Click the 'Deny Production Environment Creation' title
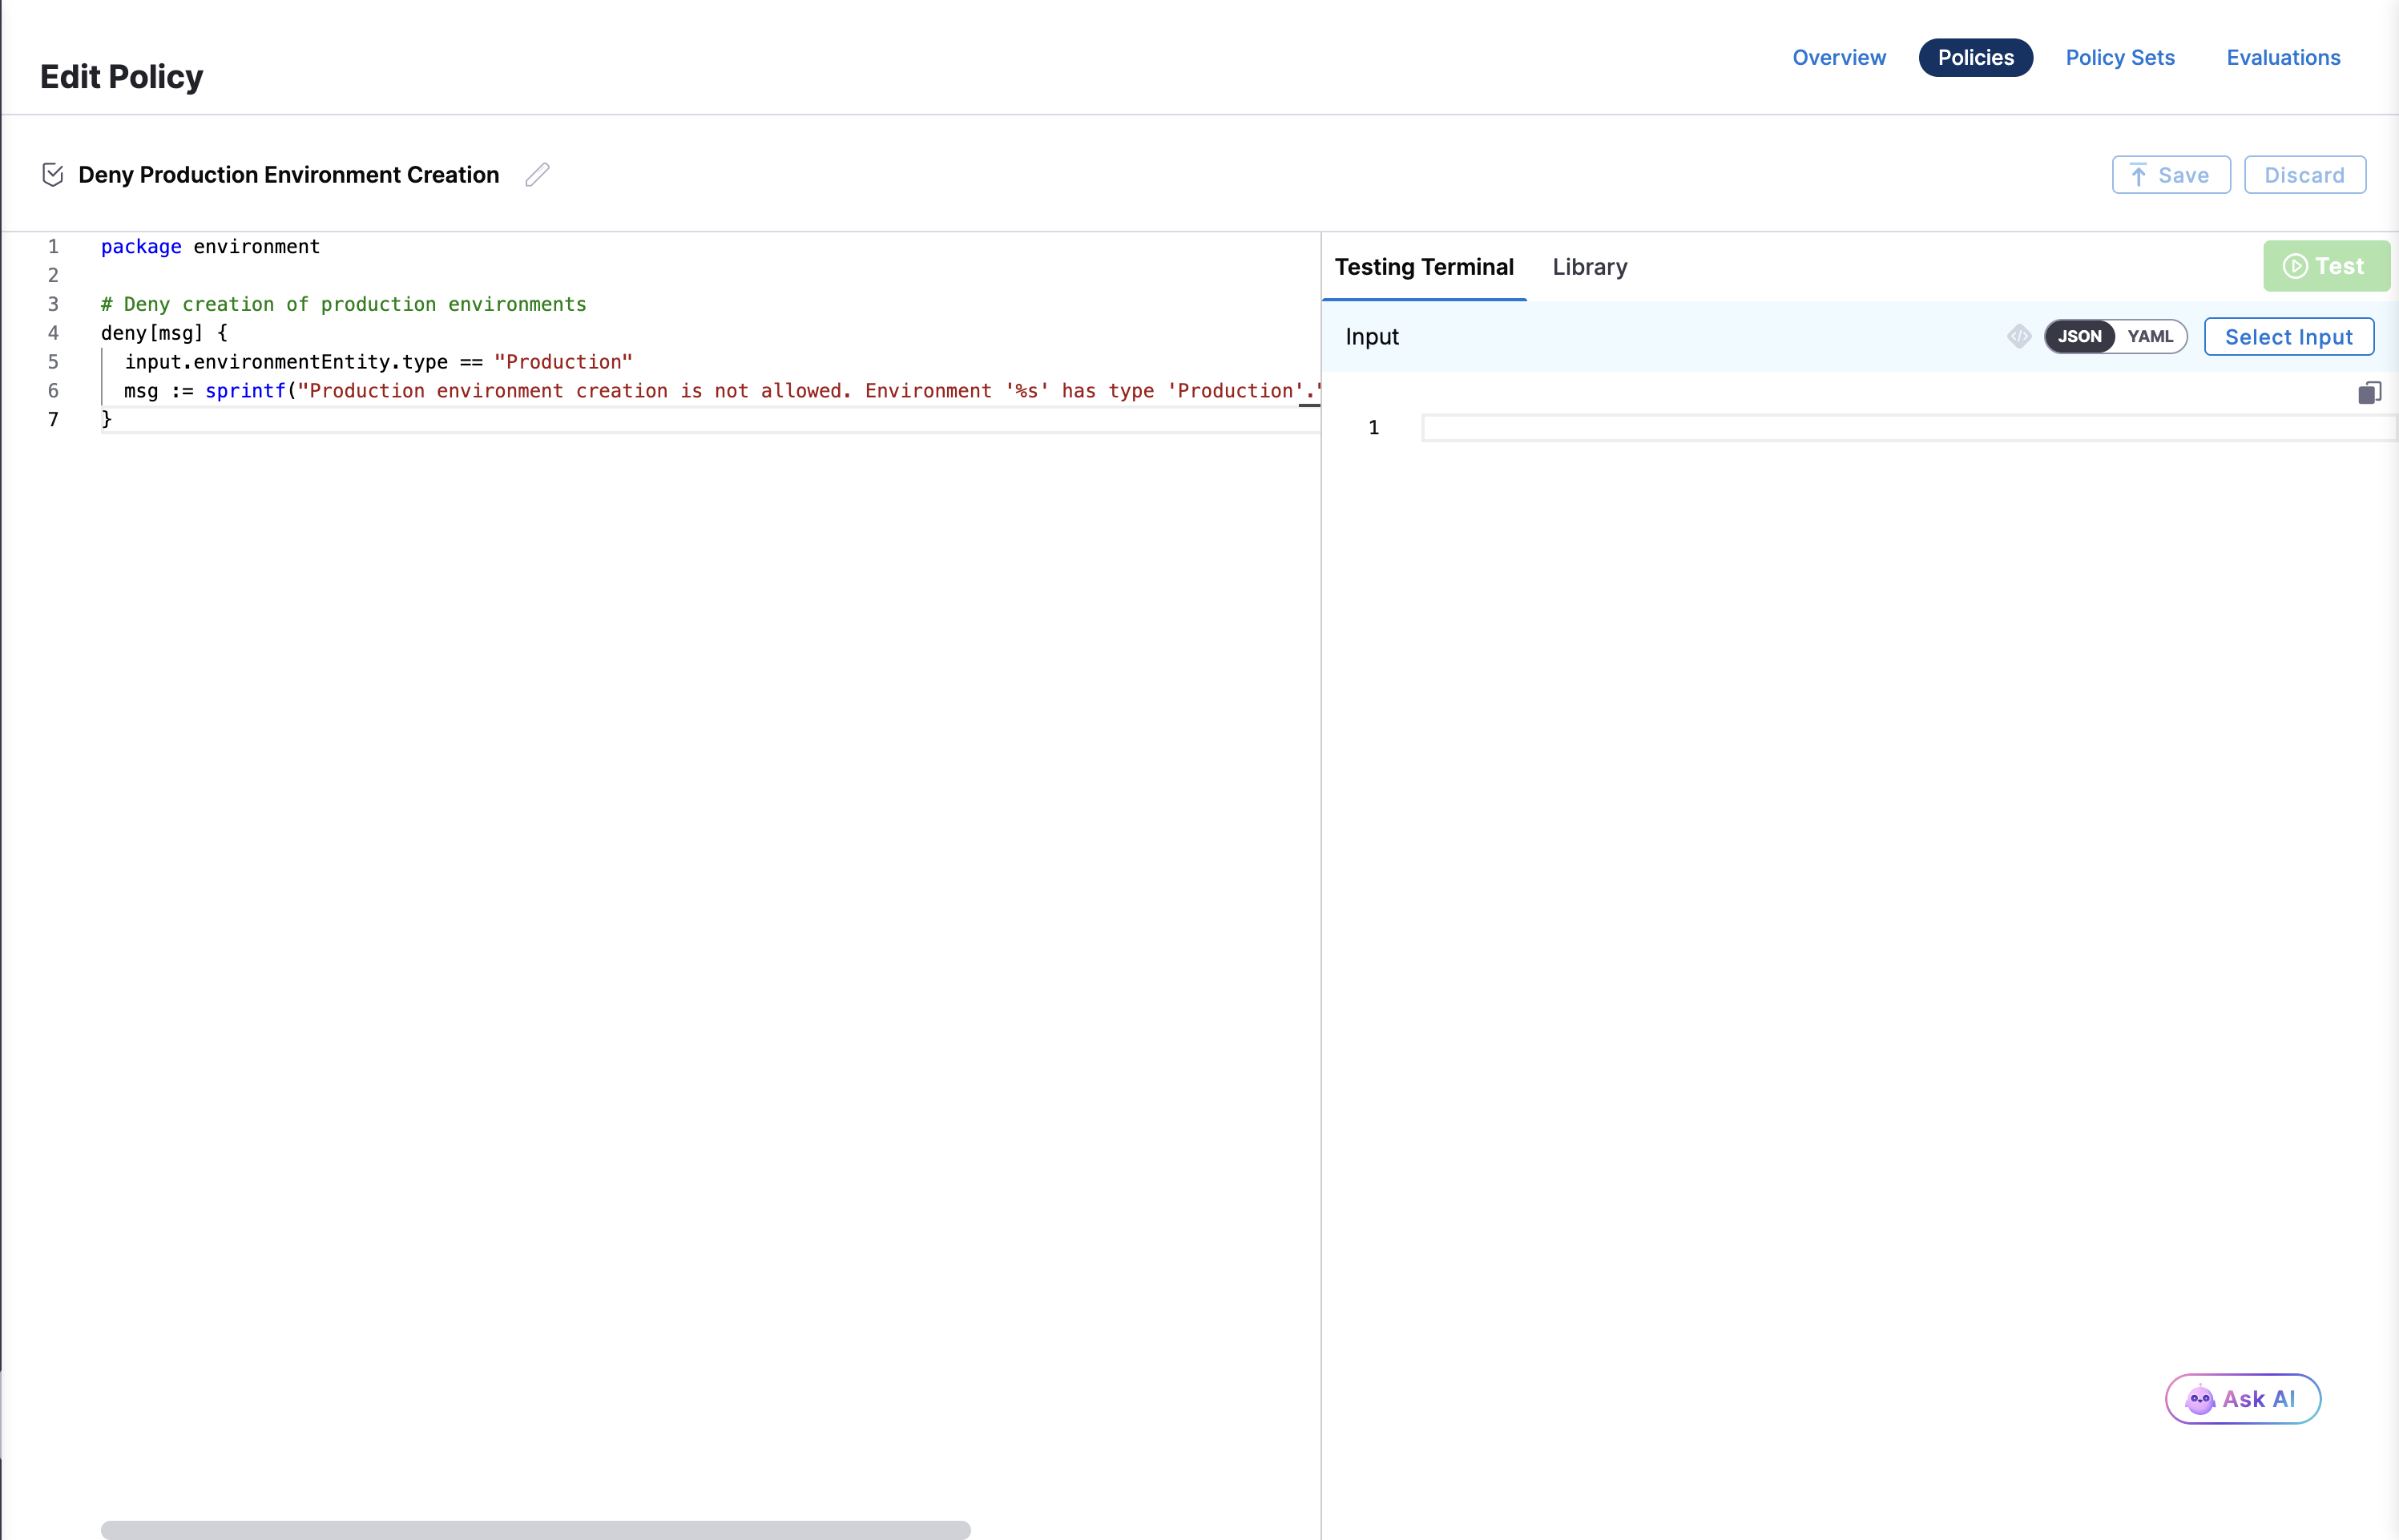Image resolution: width=2399 pixels, height=1540 pixels. tap(288, 175)
